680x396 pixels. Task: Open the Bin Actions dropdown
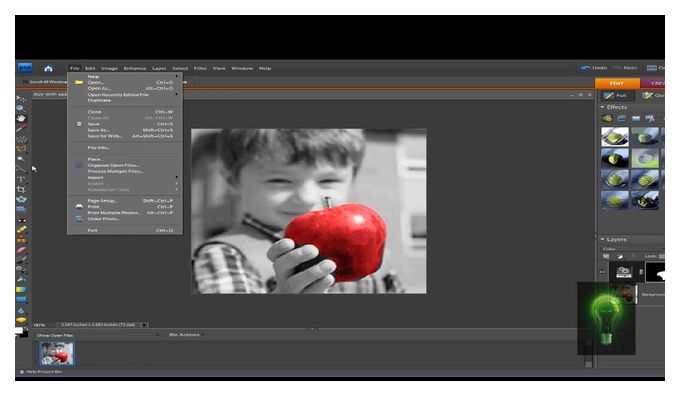point(186,335)
